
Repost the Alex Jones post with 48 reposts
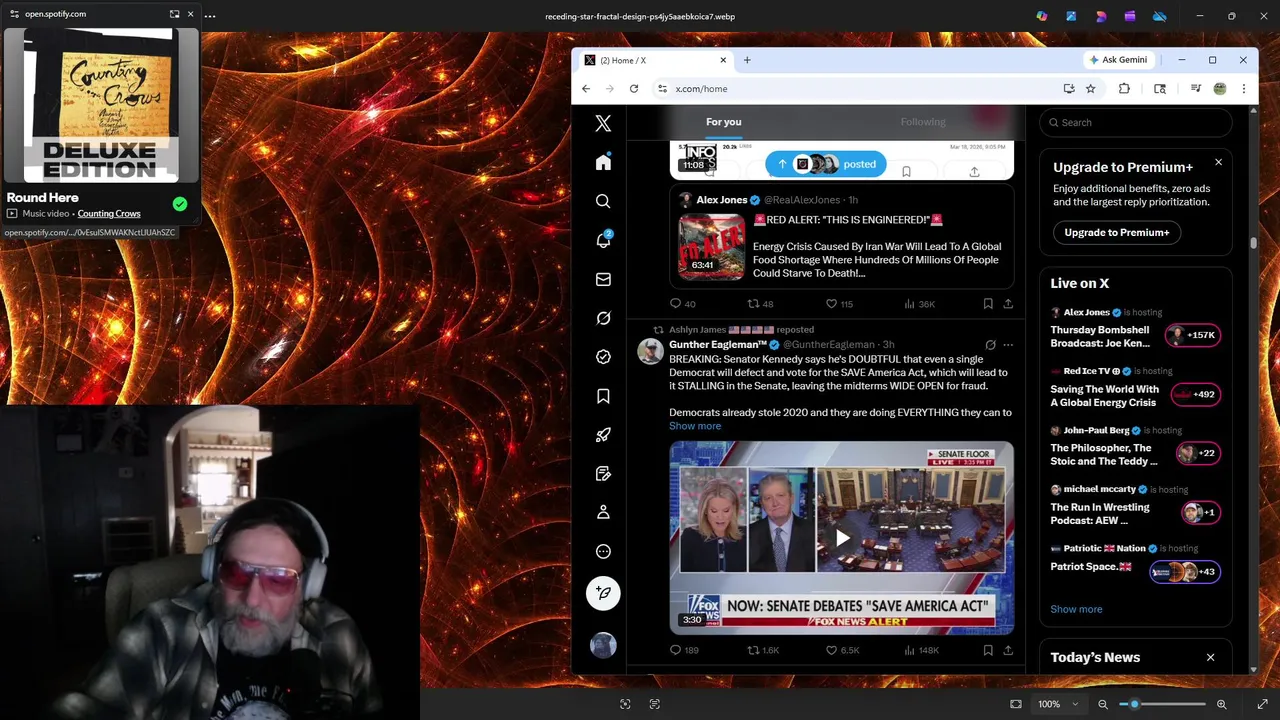pos(760,304)
